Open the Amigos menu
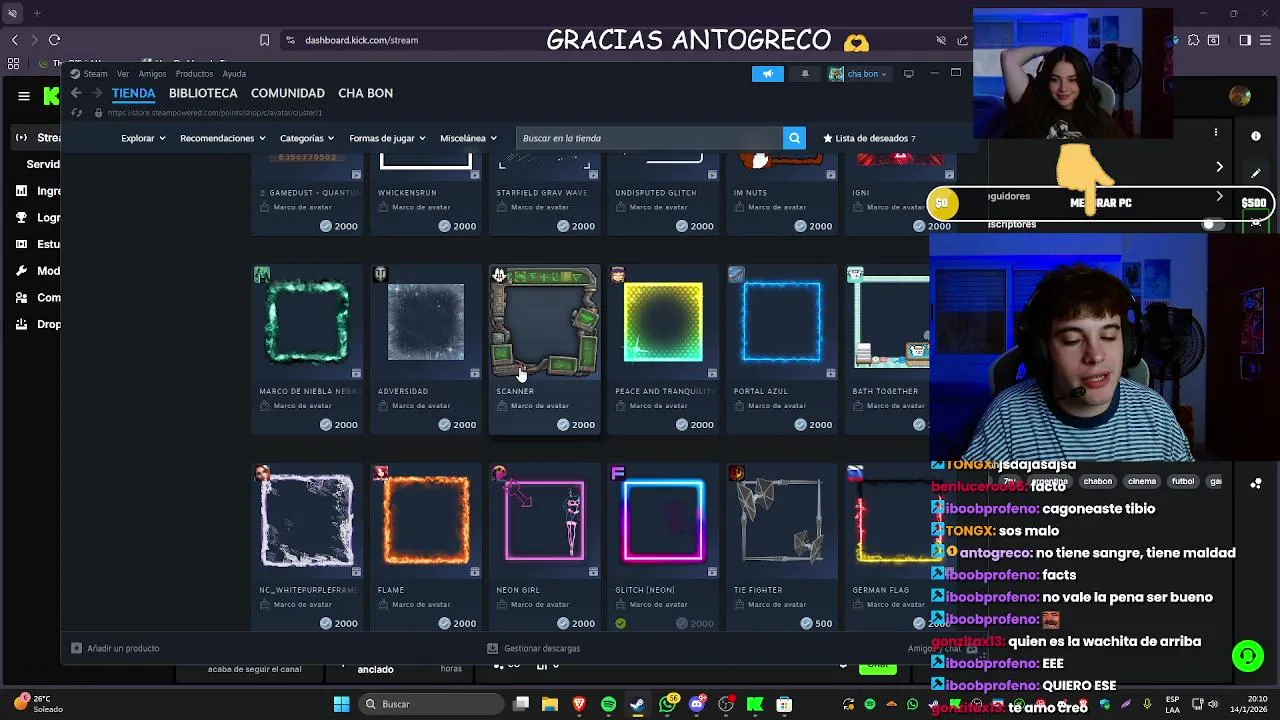 [x=152, y=73]
